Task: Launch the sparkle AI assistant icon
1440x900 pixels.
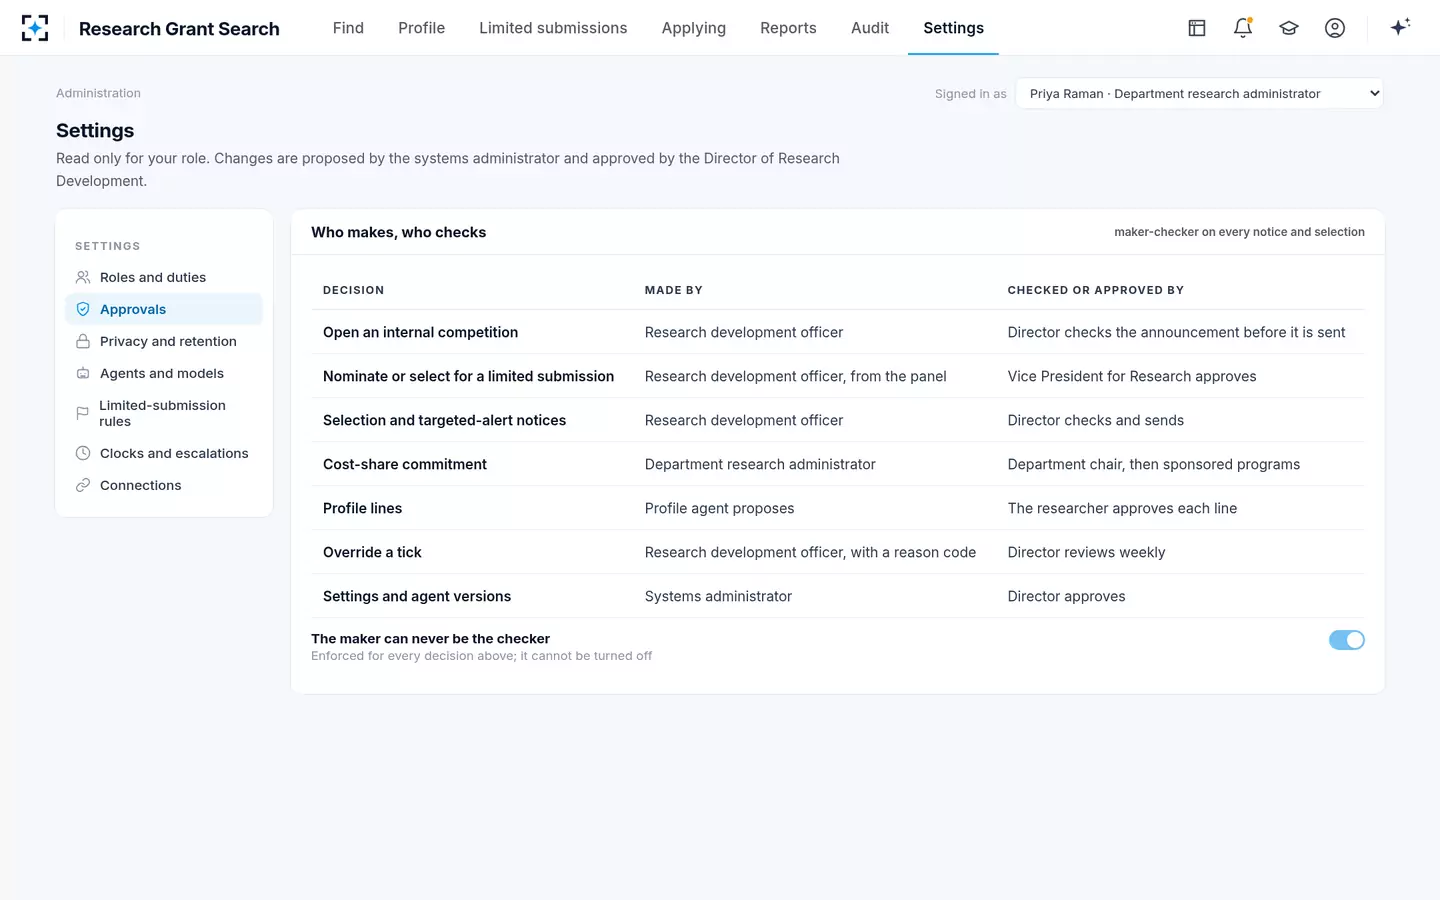Action: pos(1400,27)
